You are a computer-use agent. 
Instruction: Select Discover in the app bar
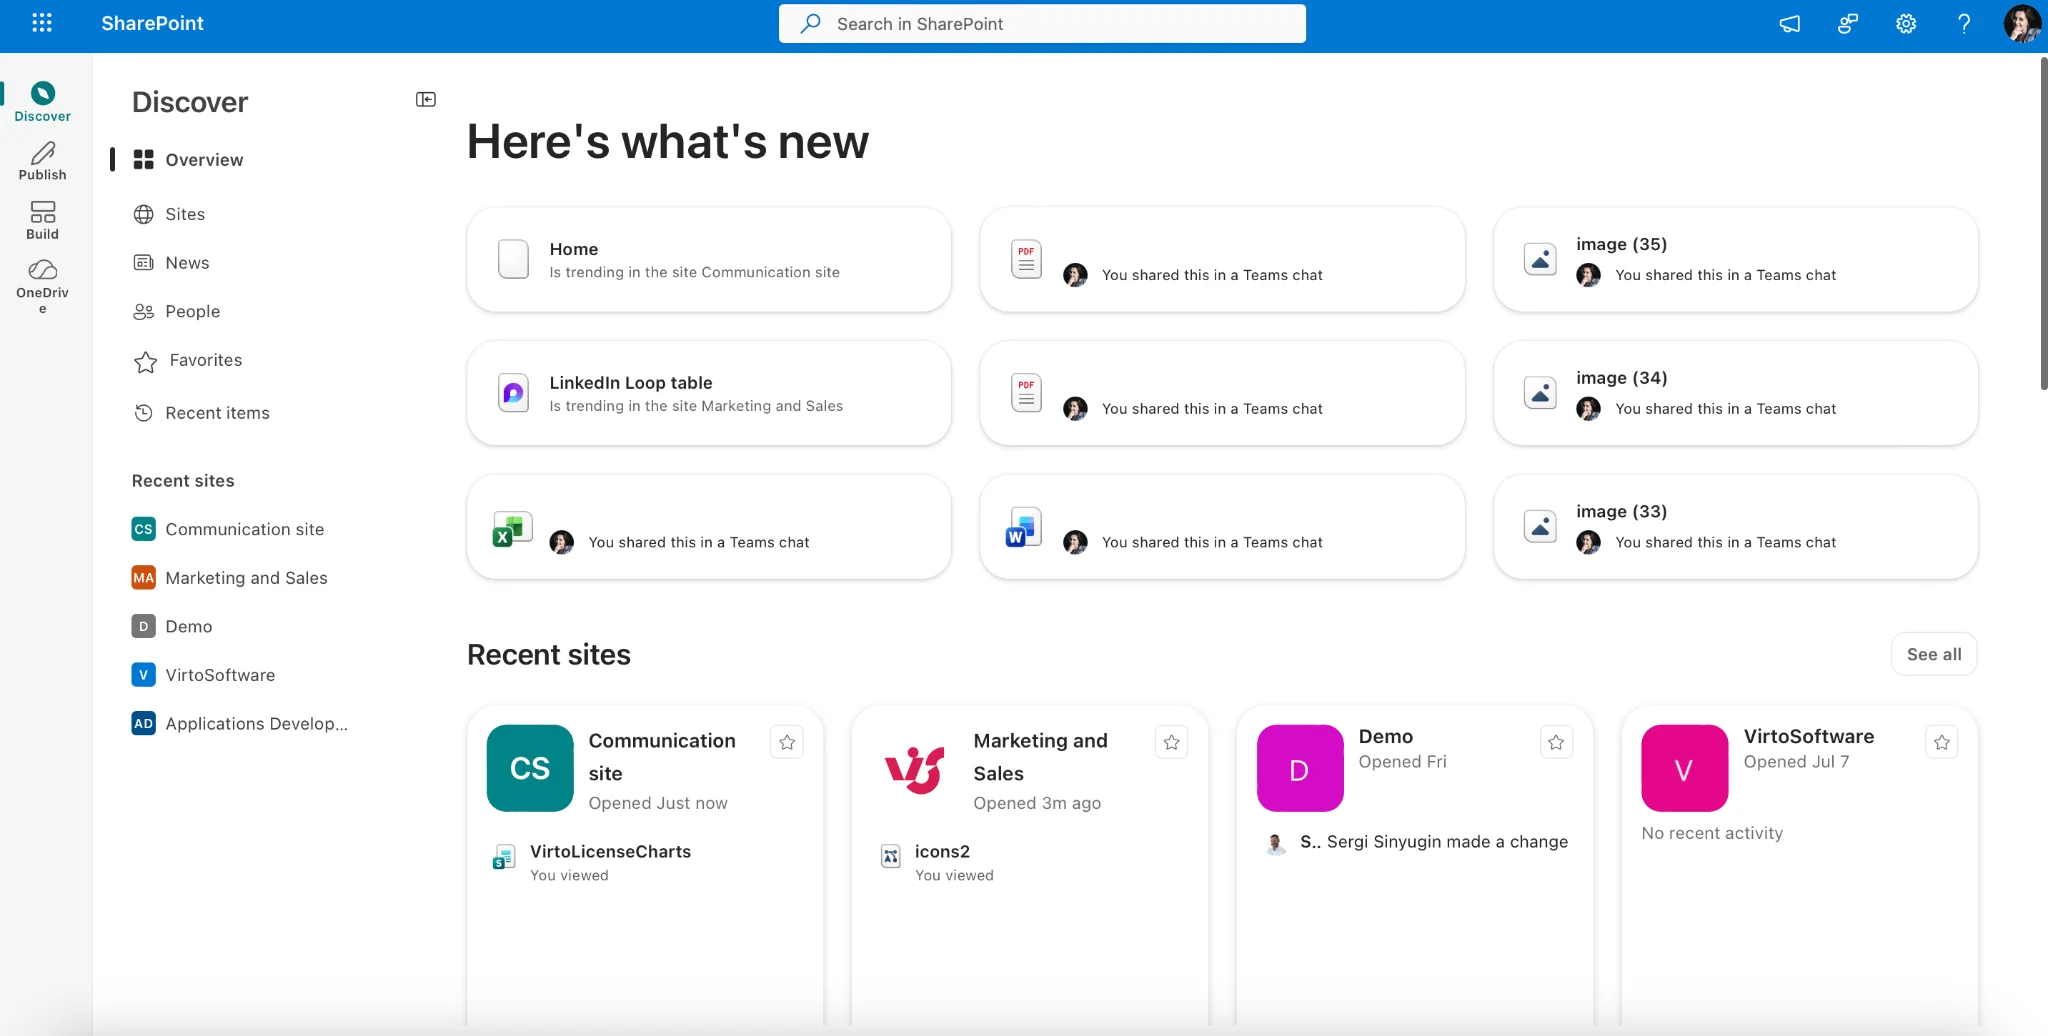point(42,102)
